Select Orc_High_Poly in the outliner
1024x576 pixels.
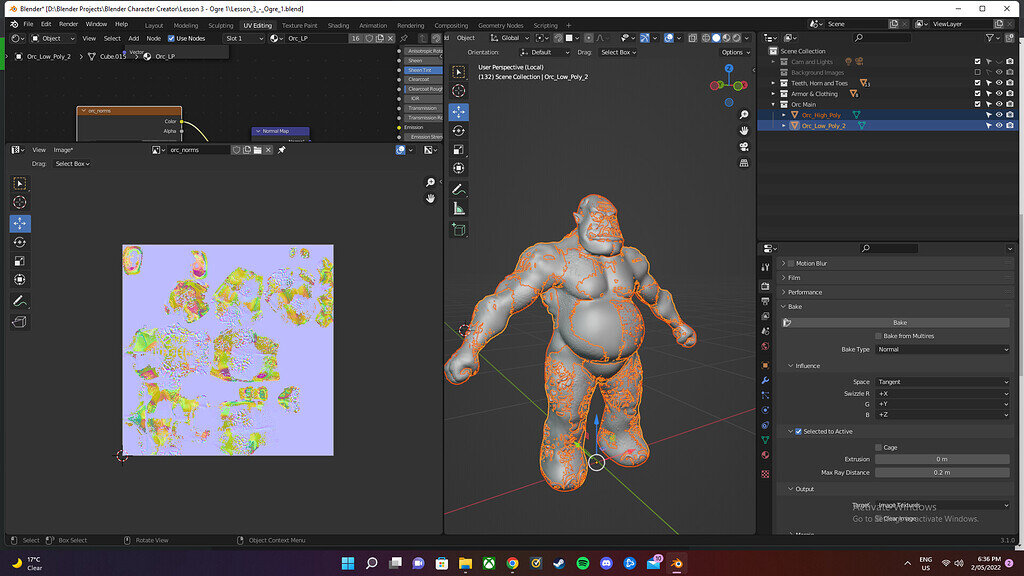coord(821,115)
